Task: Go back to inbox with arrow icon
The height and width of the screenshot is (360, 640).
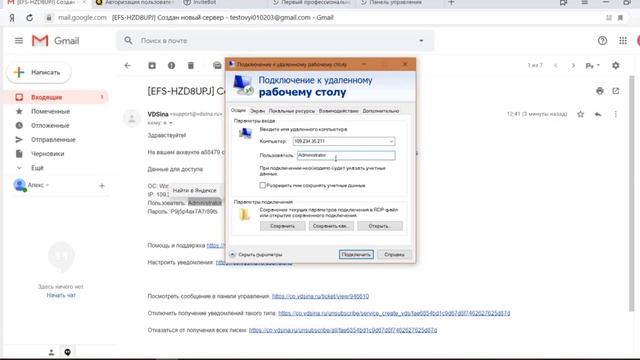Action: point(128,65)
